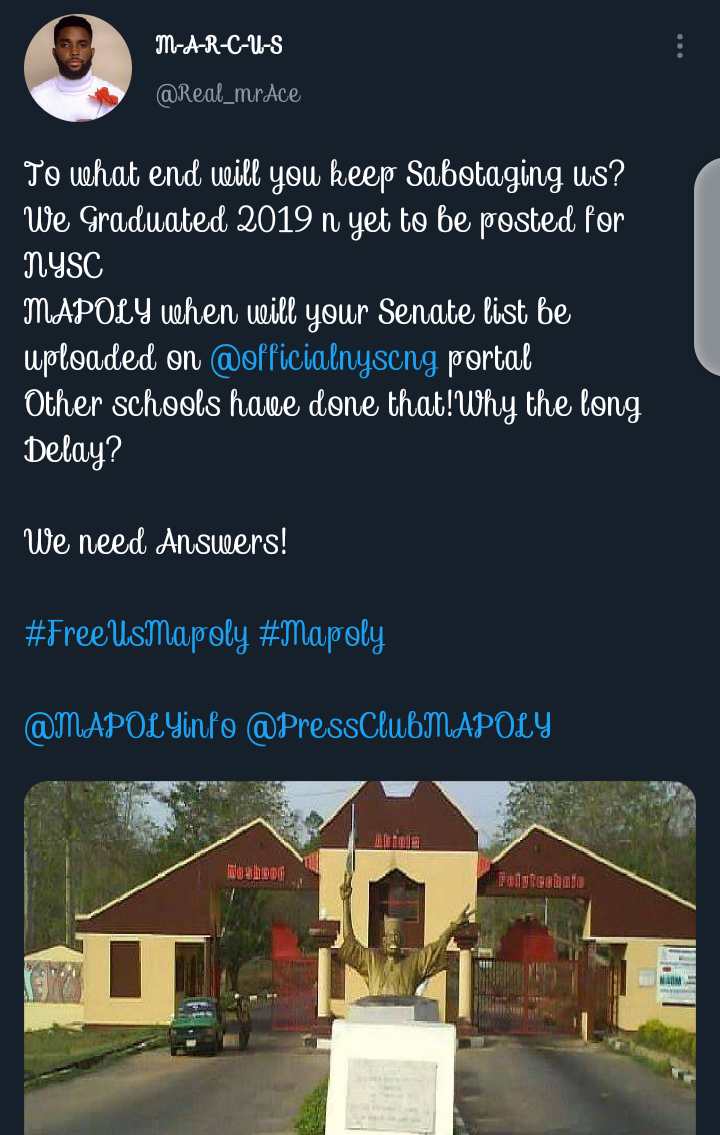Click the green vehicle in the photo

click(196, 1025)
